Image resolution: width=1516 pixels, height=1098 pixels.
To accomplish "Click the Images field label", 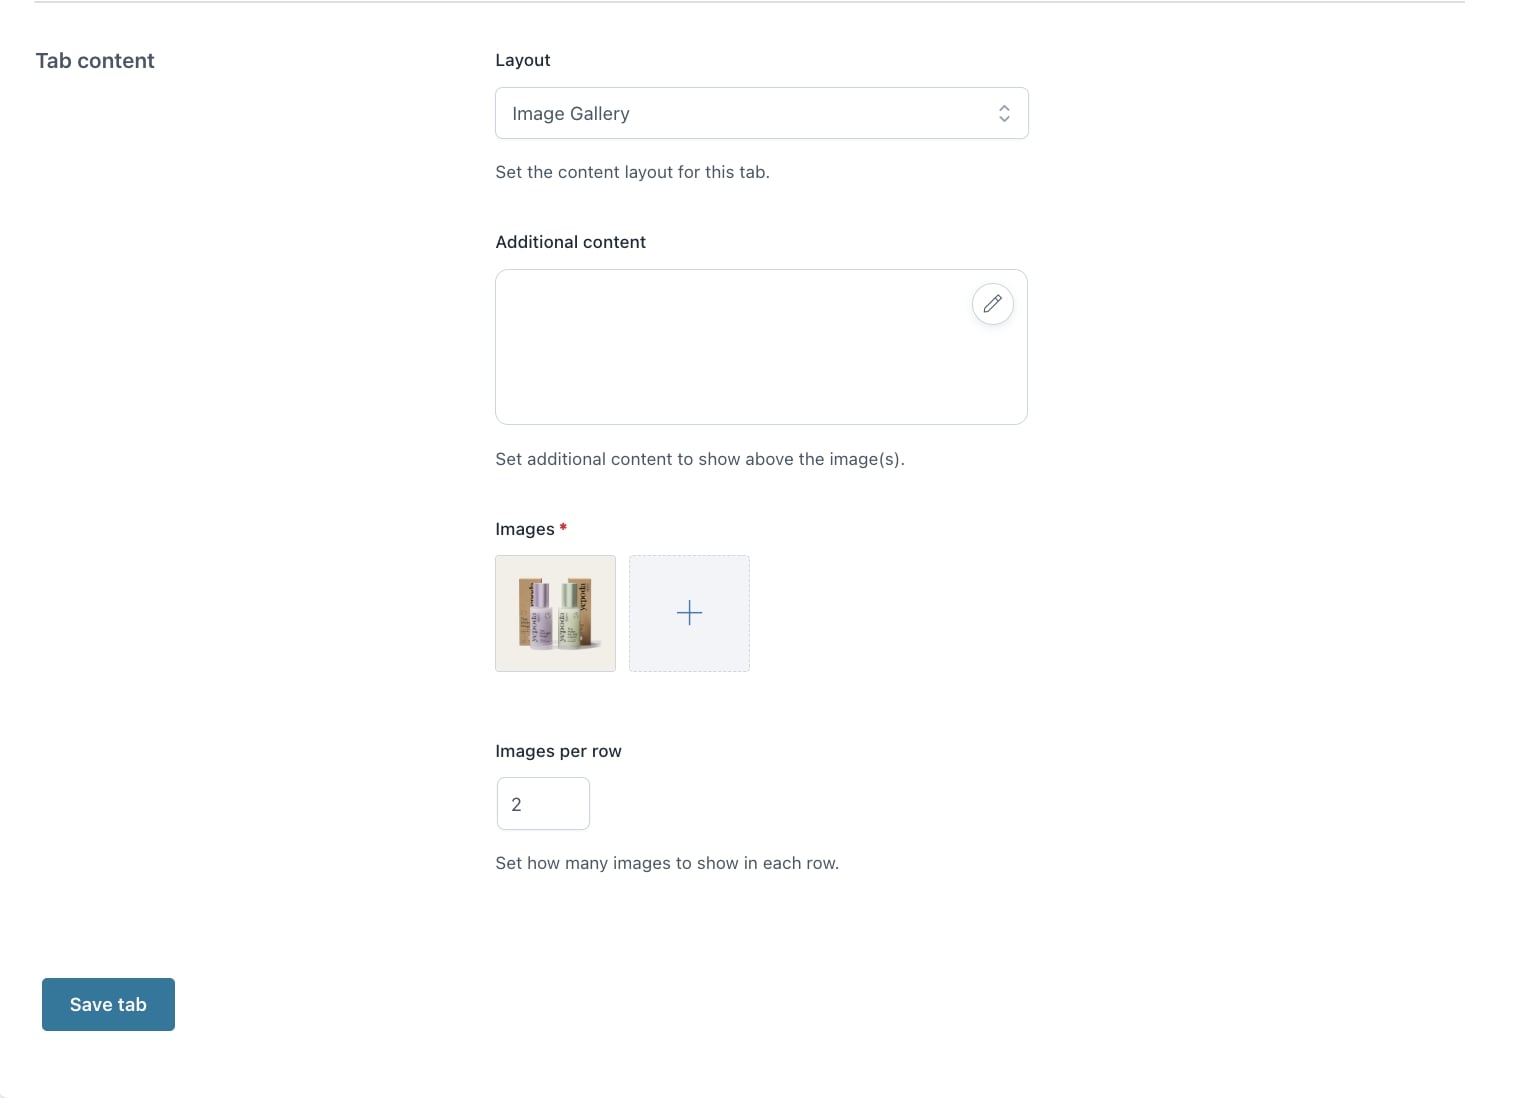I will pyautogui.click(x=524, y=529).
